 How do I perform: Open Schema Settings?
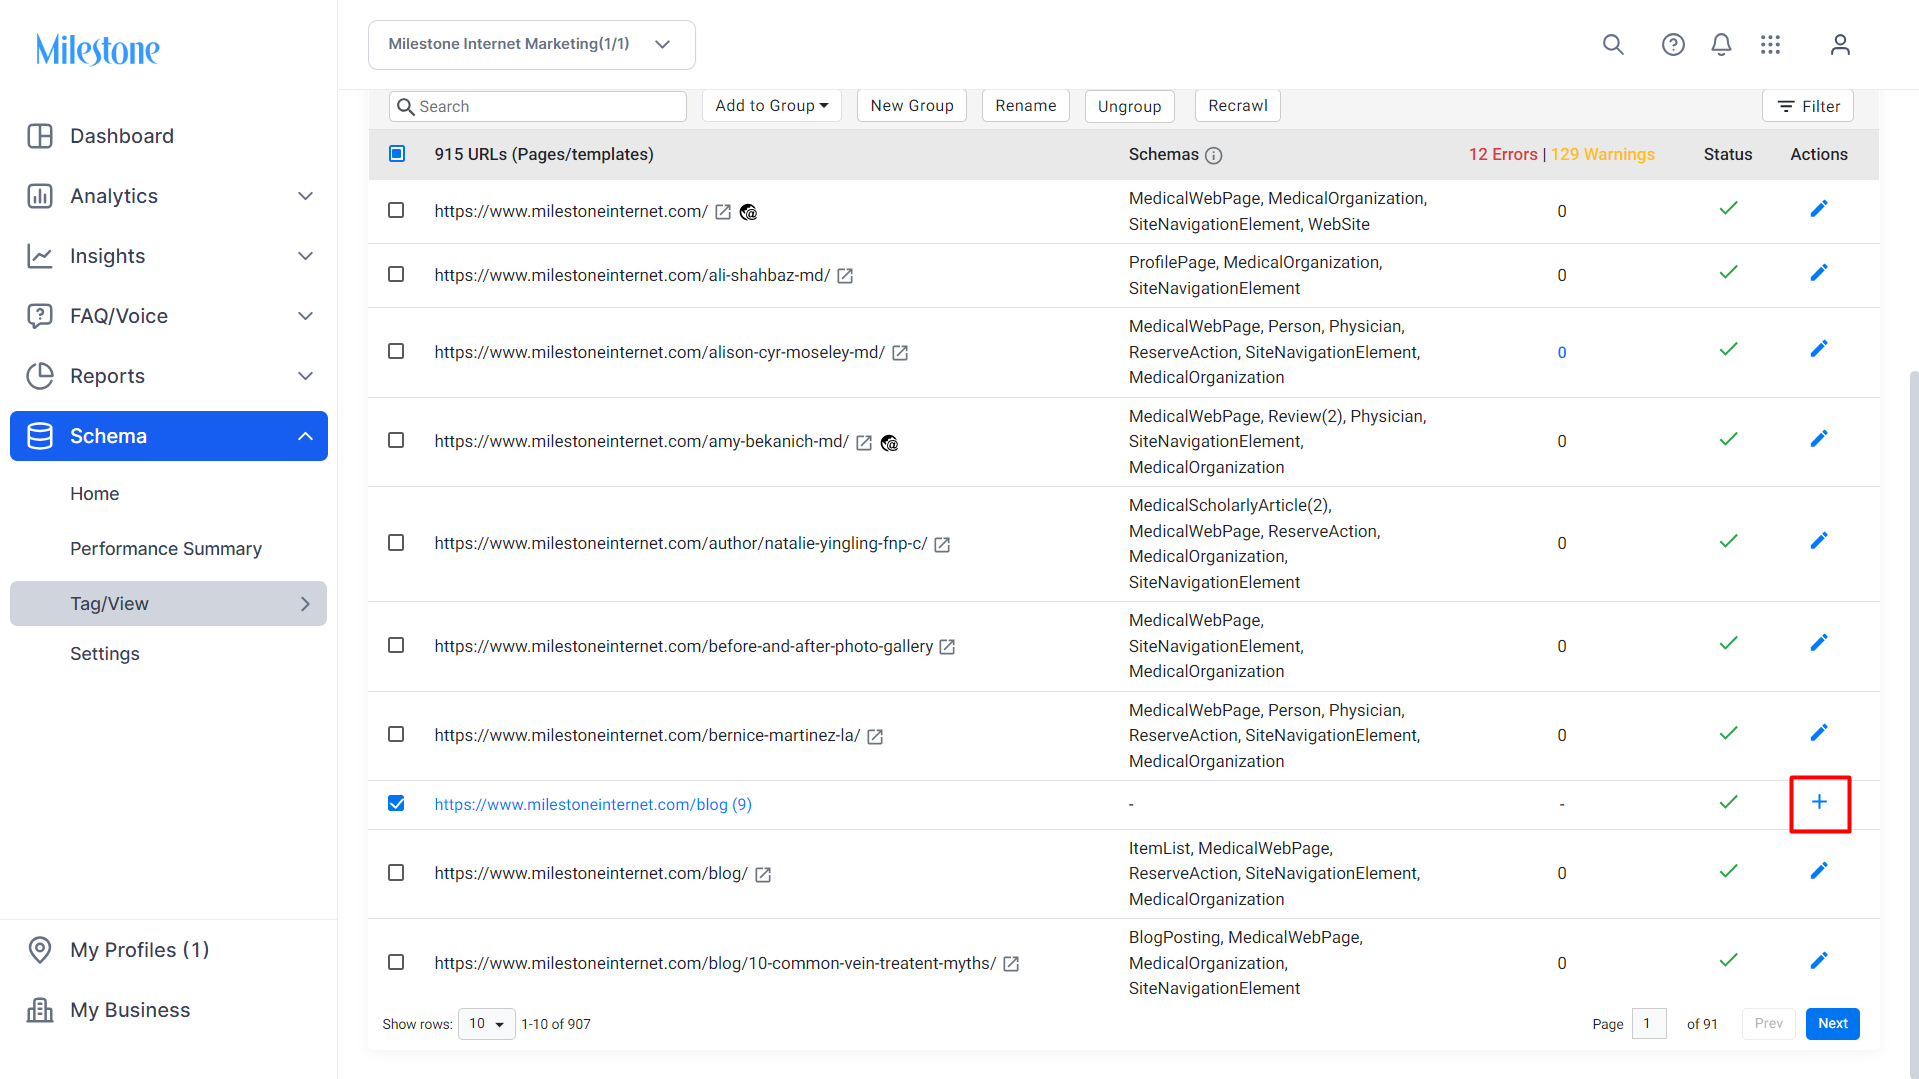click(x=105, y=654)
